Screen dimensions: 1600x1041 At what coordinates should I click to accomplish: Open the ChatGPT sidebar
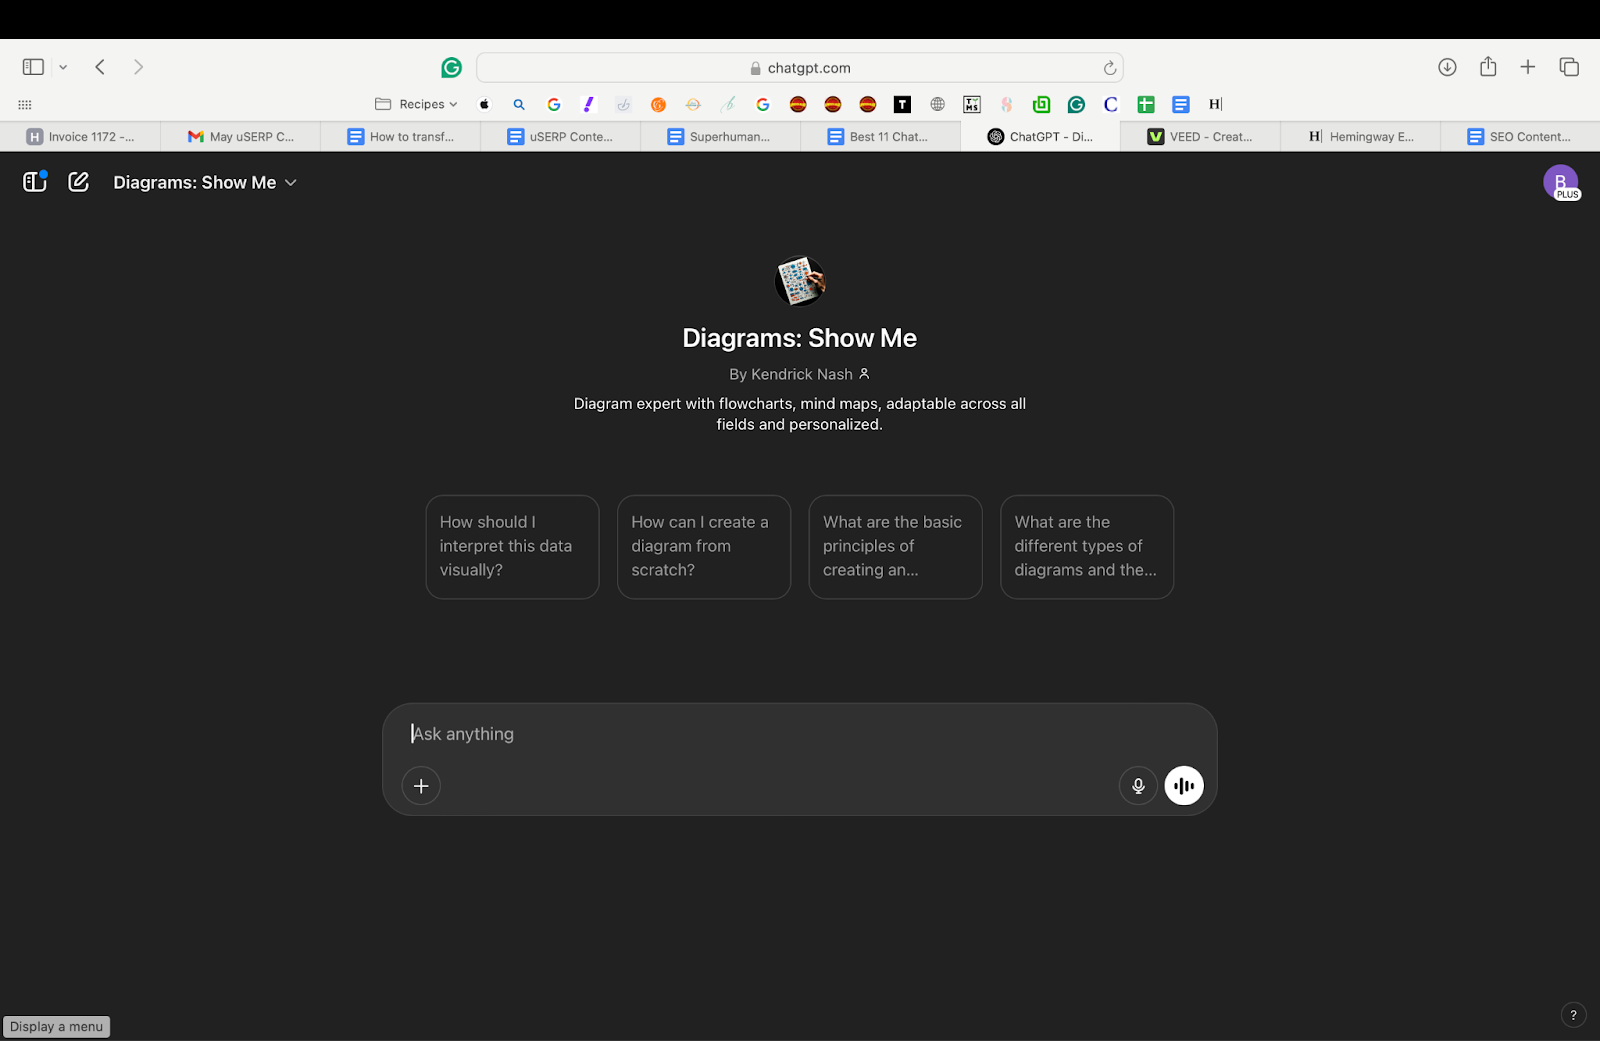(35, 182)
